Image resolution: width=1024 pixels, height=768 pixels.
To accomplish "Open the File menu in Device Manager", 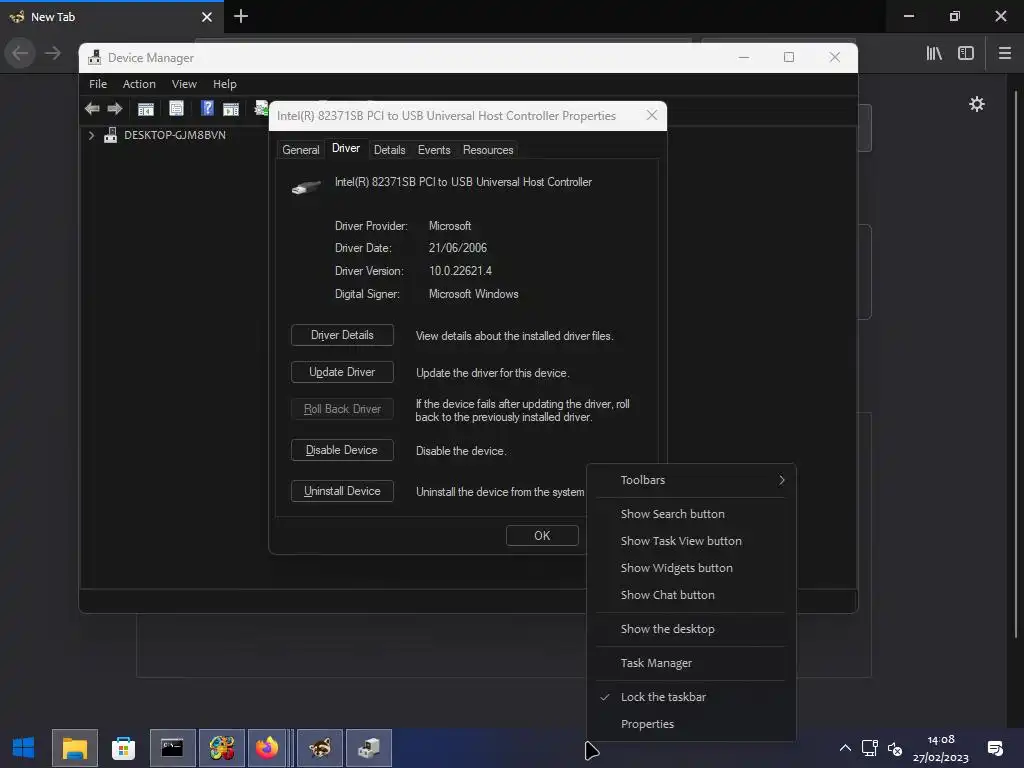I will click(98, 84).
